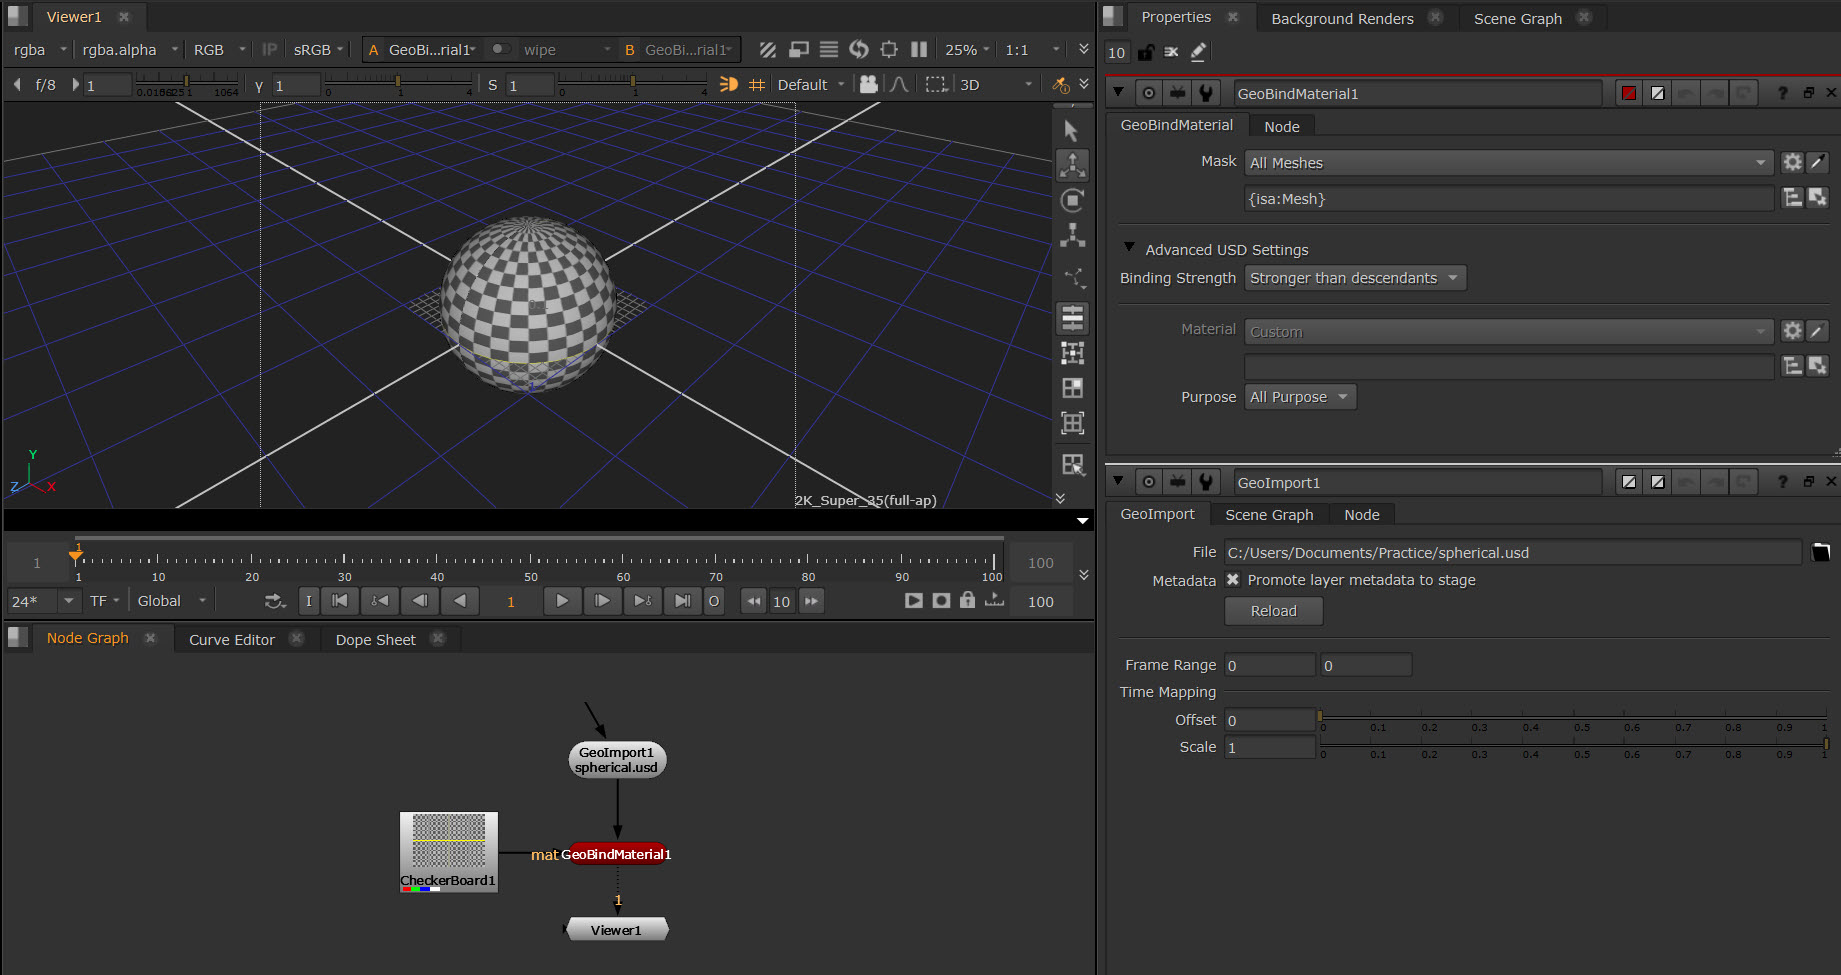The height and width of the screenshot is (975, 1841).
Task: Toggle the wipe switch between A and B
Action: [501, 49]
